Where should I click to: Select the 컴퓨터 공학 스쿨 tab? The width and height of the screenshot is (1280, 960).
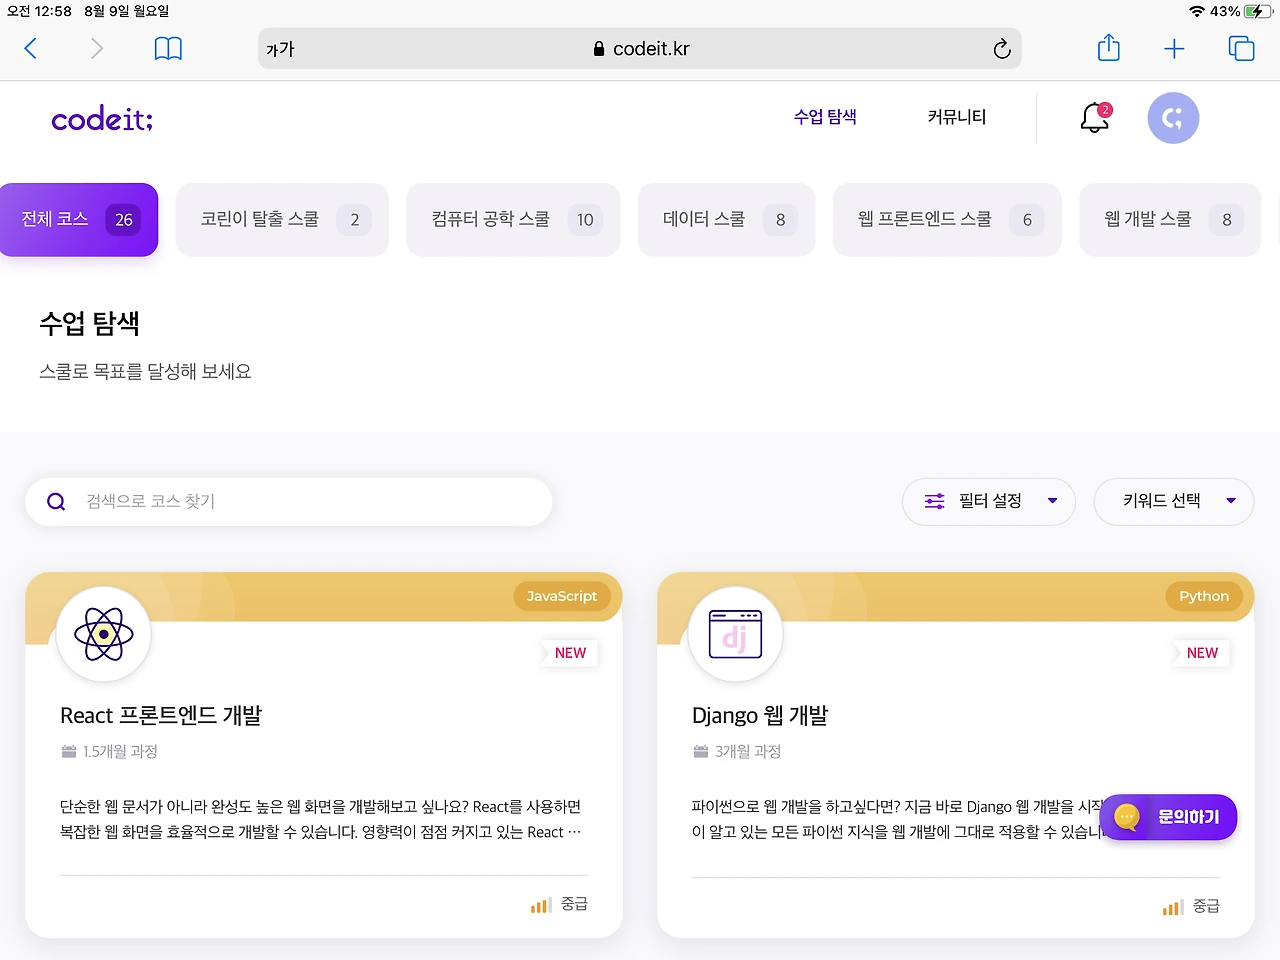point(513,219)
